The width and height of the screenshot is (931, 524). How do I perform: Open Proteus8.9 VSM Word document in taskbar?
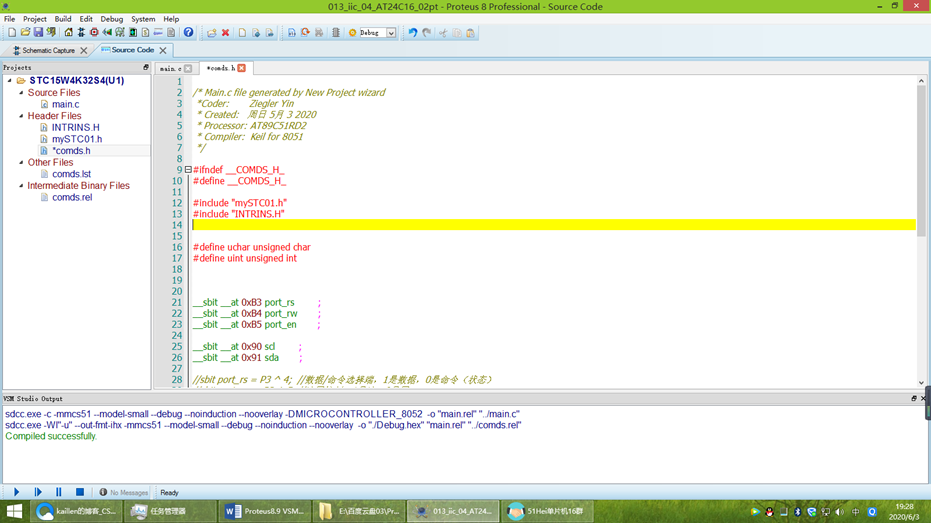(x=265, y=511)
